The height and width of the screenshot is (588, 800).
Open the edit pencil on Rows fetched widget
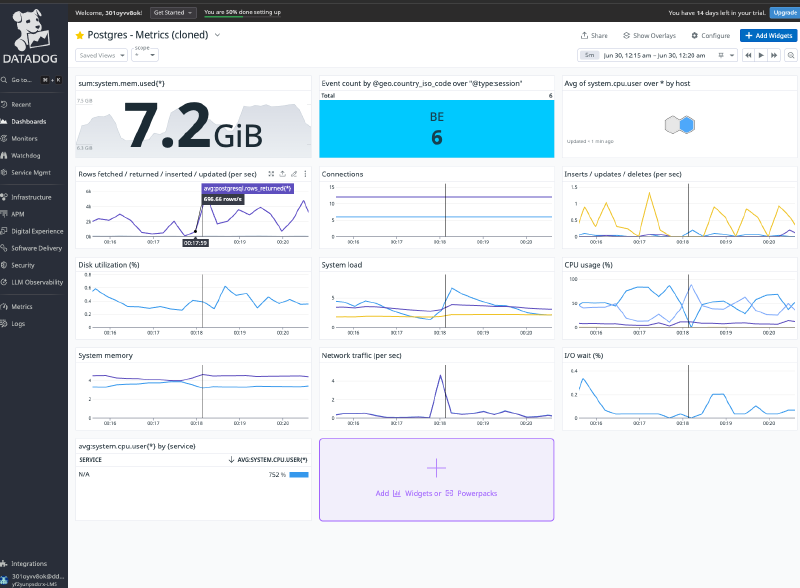pos(294,173)
